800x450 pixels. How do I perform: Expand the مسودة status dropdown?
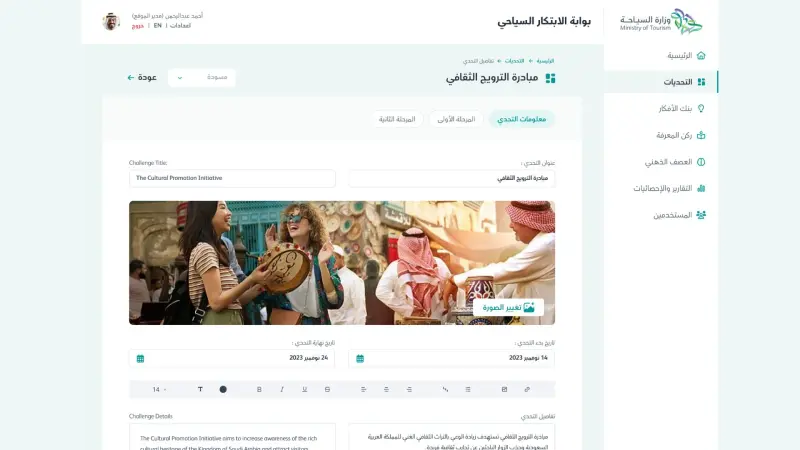(202, 78)
